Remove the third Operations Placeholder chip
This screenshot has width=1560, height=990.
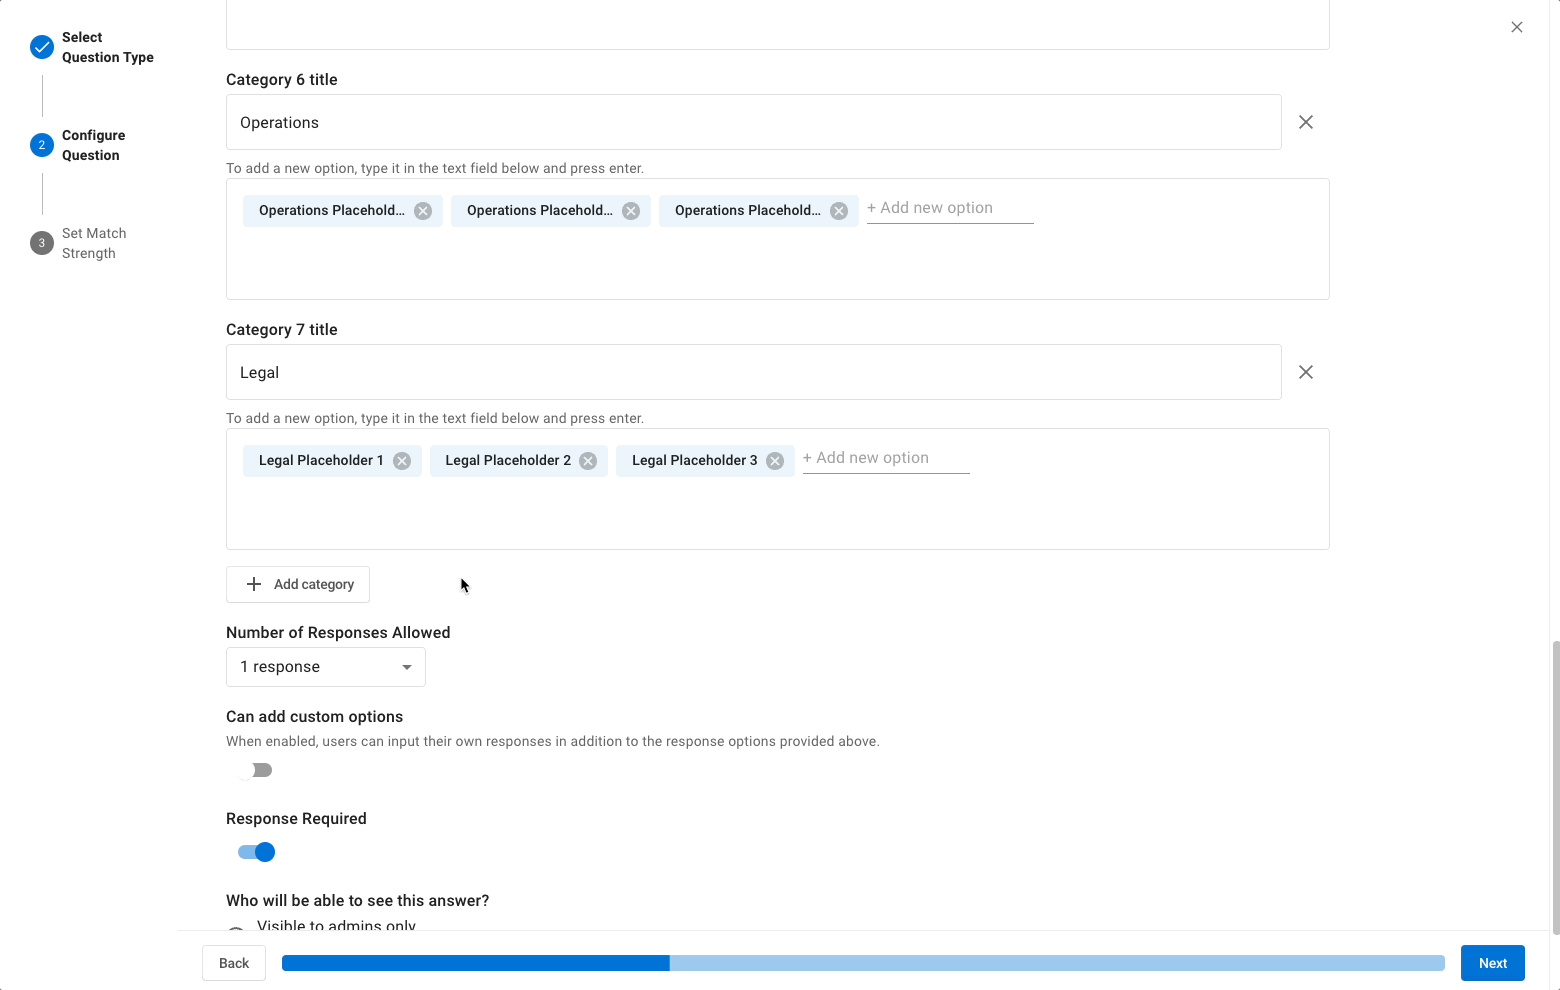tap(838, 210)
